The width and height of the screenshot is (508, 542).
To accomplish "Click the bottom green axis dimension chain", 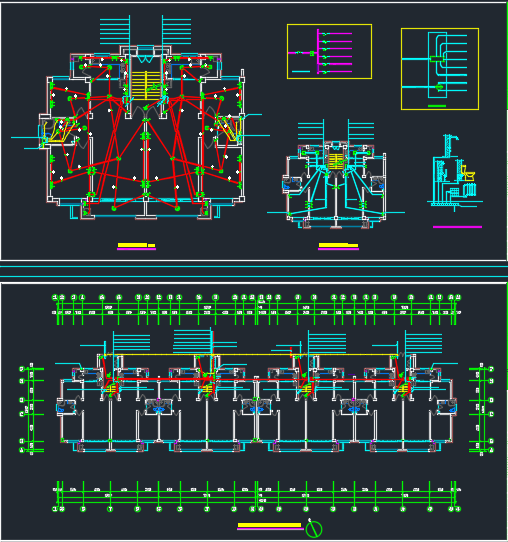I will (x=256, y=496).
